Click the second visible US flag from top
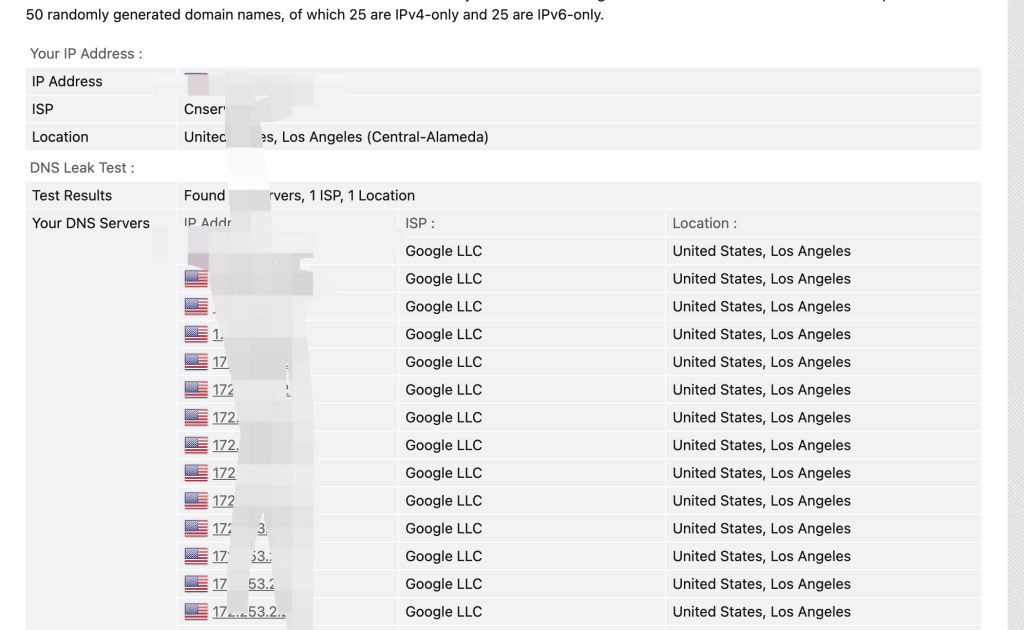This screenshot has width=1024, height=630. pos(196,307)
